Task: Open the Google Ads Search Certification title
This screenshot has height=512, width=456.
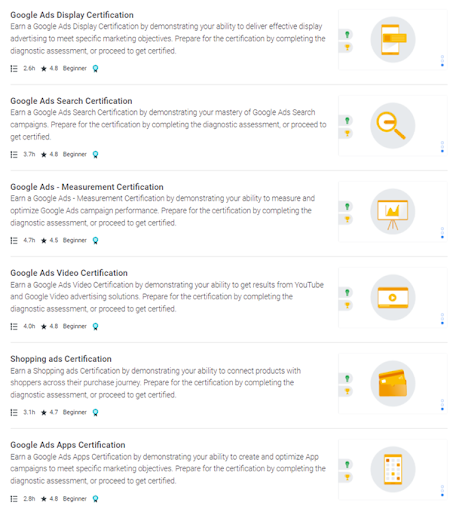Action: [x=71, y=101]
